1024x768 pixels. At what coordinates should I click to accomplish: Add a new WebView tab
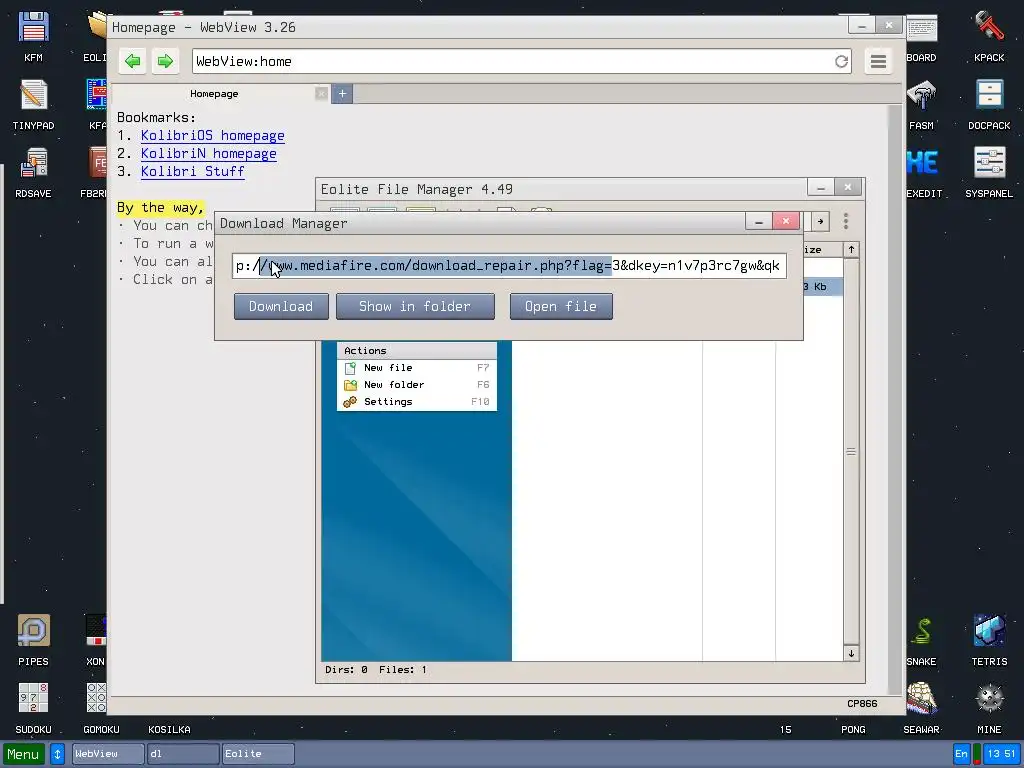coord(342,93)
